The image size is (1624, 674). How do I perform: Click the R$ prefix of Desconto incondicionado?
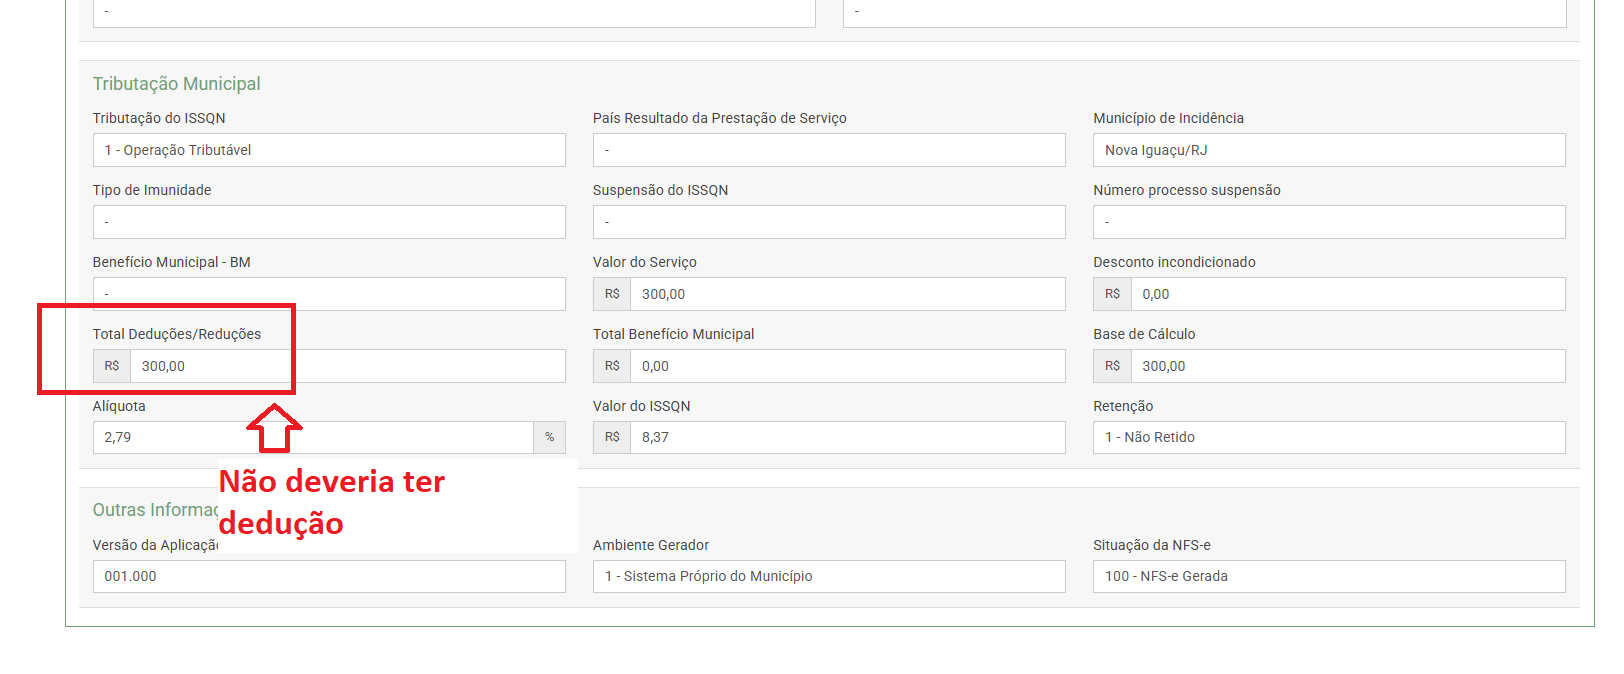pyautogui.click(x=1112, y=294)
